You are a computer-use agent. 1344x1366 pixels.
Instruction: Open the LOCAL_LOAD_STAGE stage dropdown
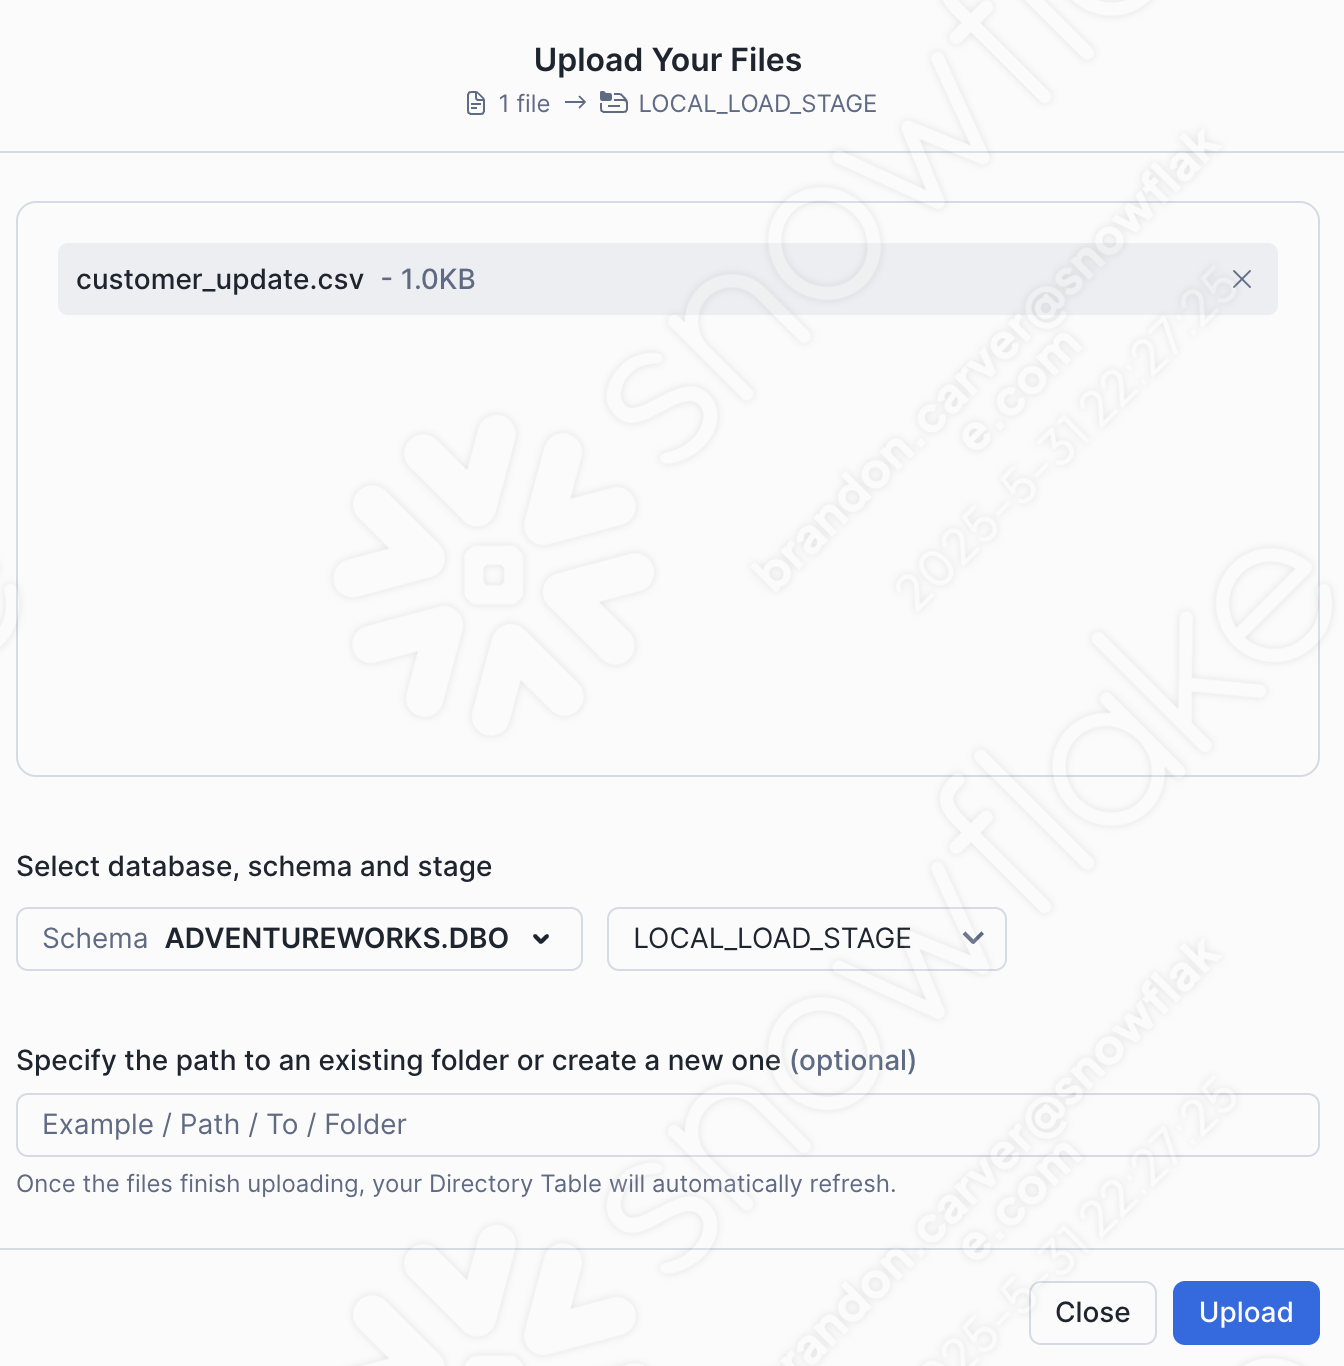806,939
